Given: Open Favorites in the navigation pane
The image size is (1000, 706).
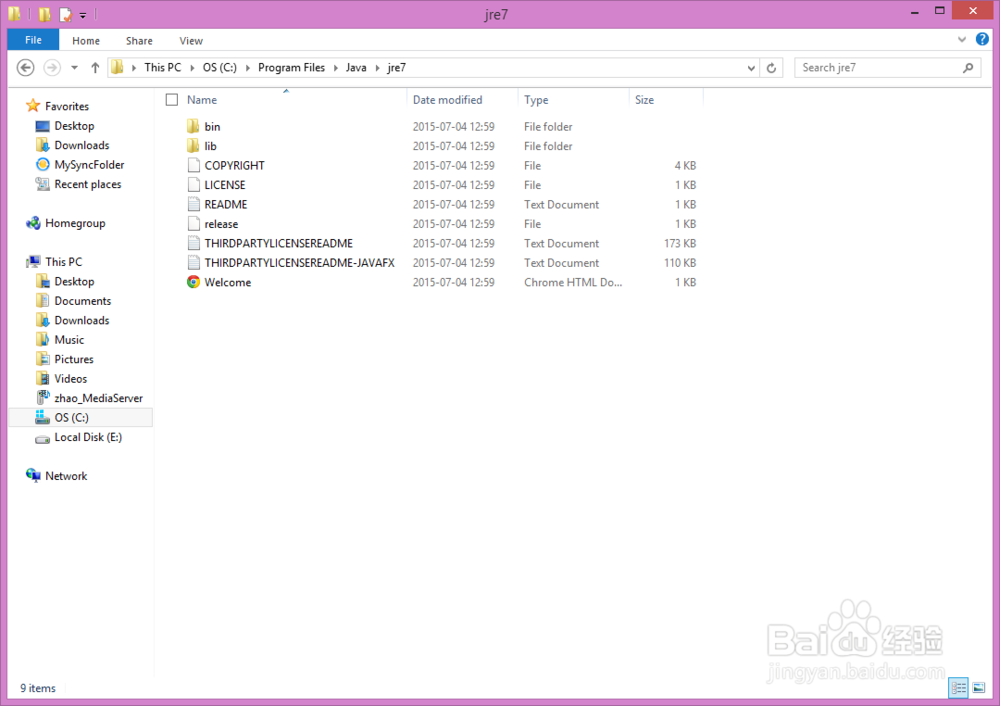Looking at the screenshot, I should pyautogui.click(x=67, y=107).
